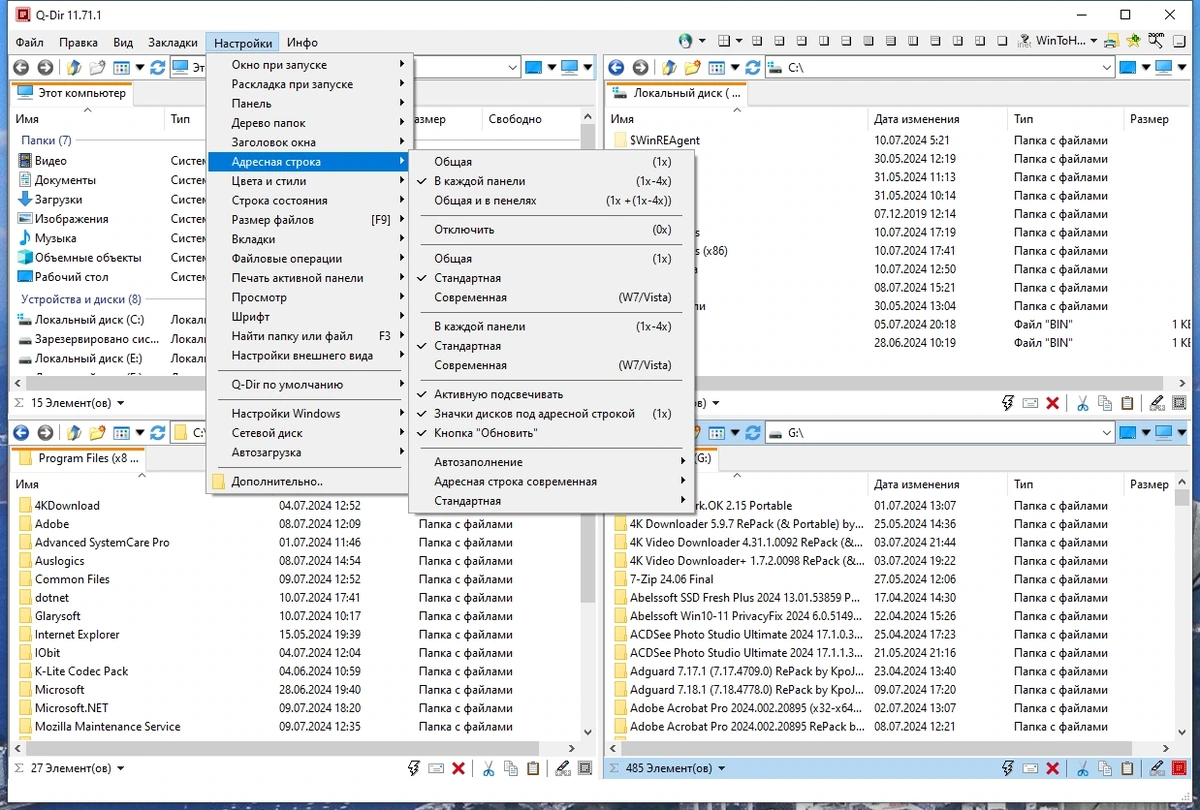The width and height of the screenshot is (1200, 810).
Task: Click Refresh icon in bottom-right G:\ panel
Action: coord(752,433)
